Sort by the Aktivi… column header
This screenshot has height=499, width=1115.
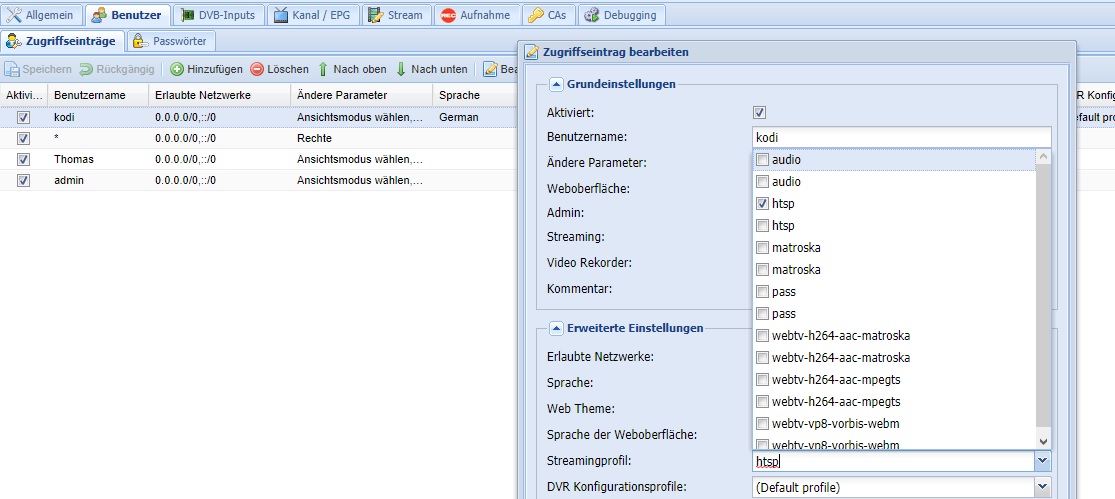click(x=23, y=95)
